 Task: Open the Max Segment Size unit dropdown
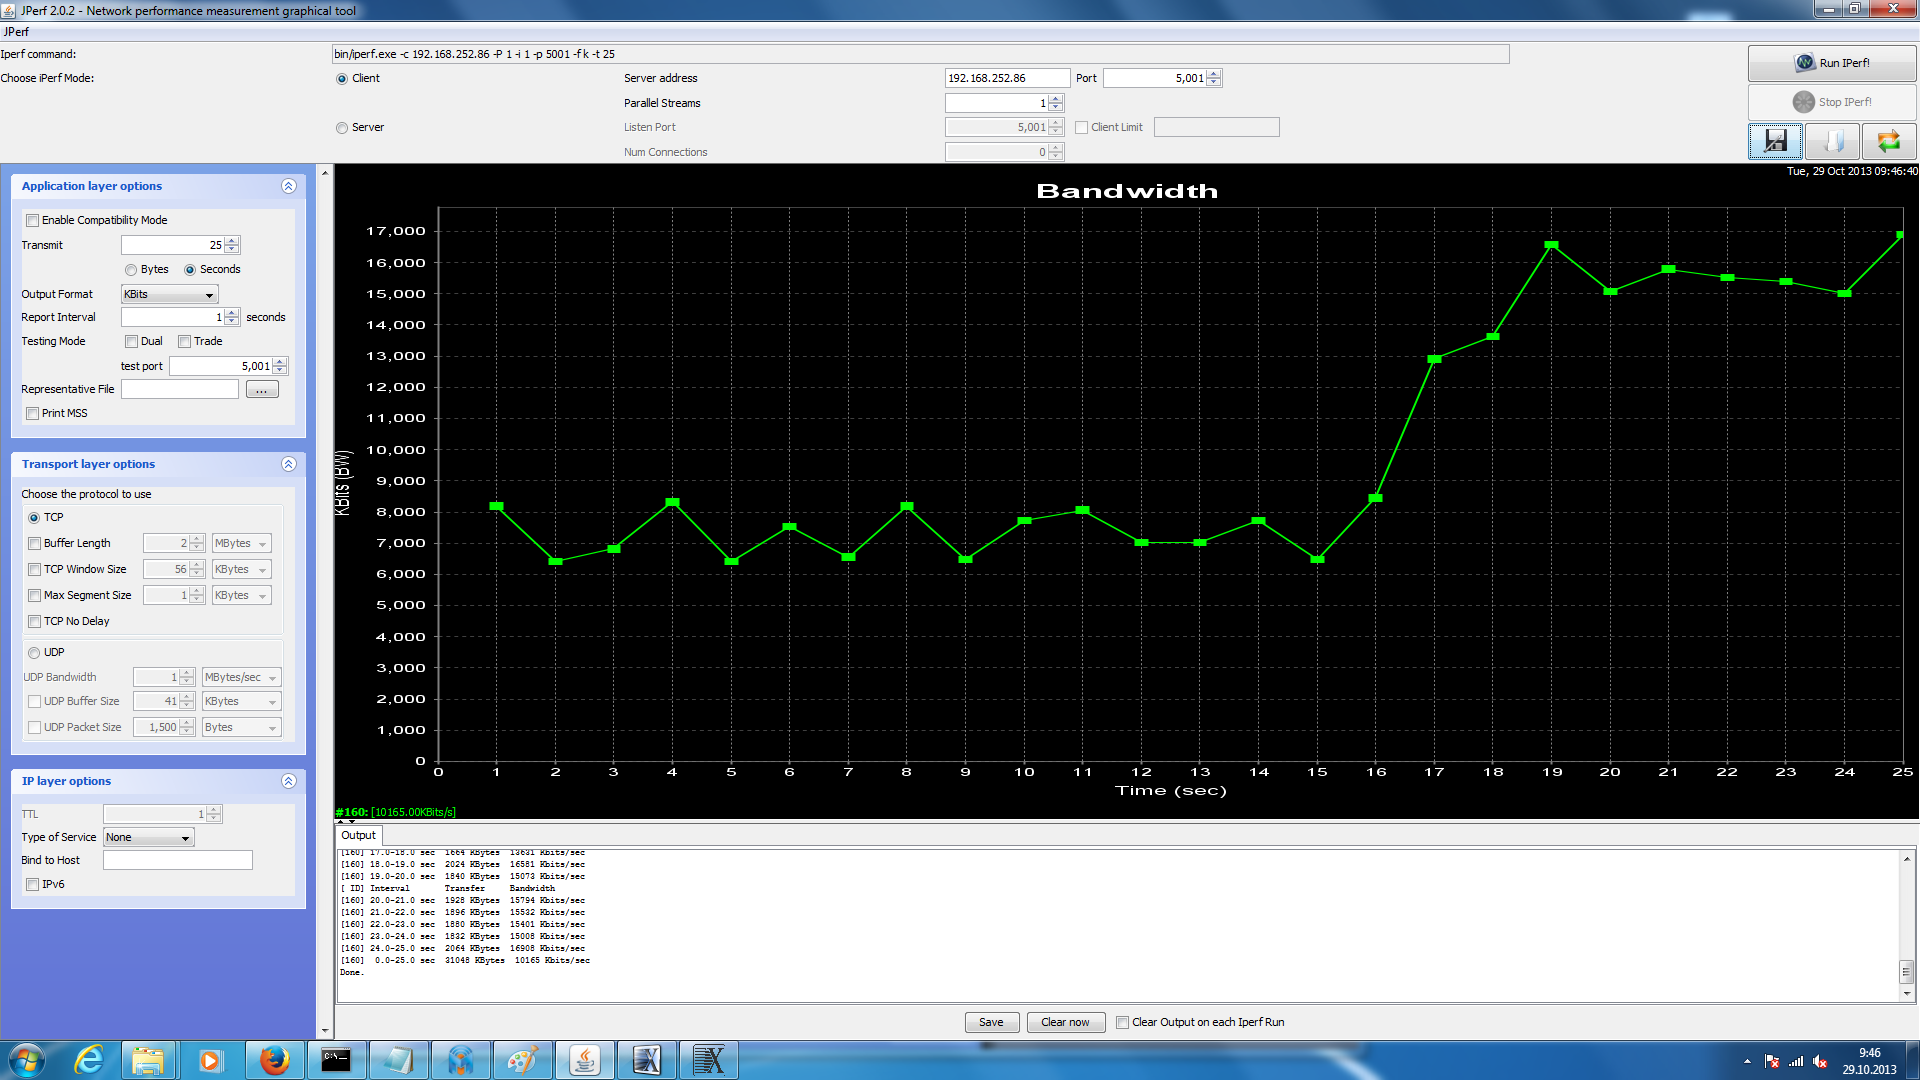pos(241,596)
